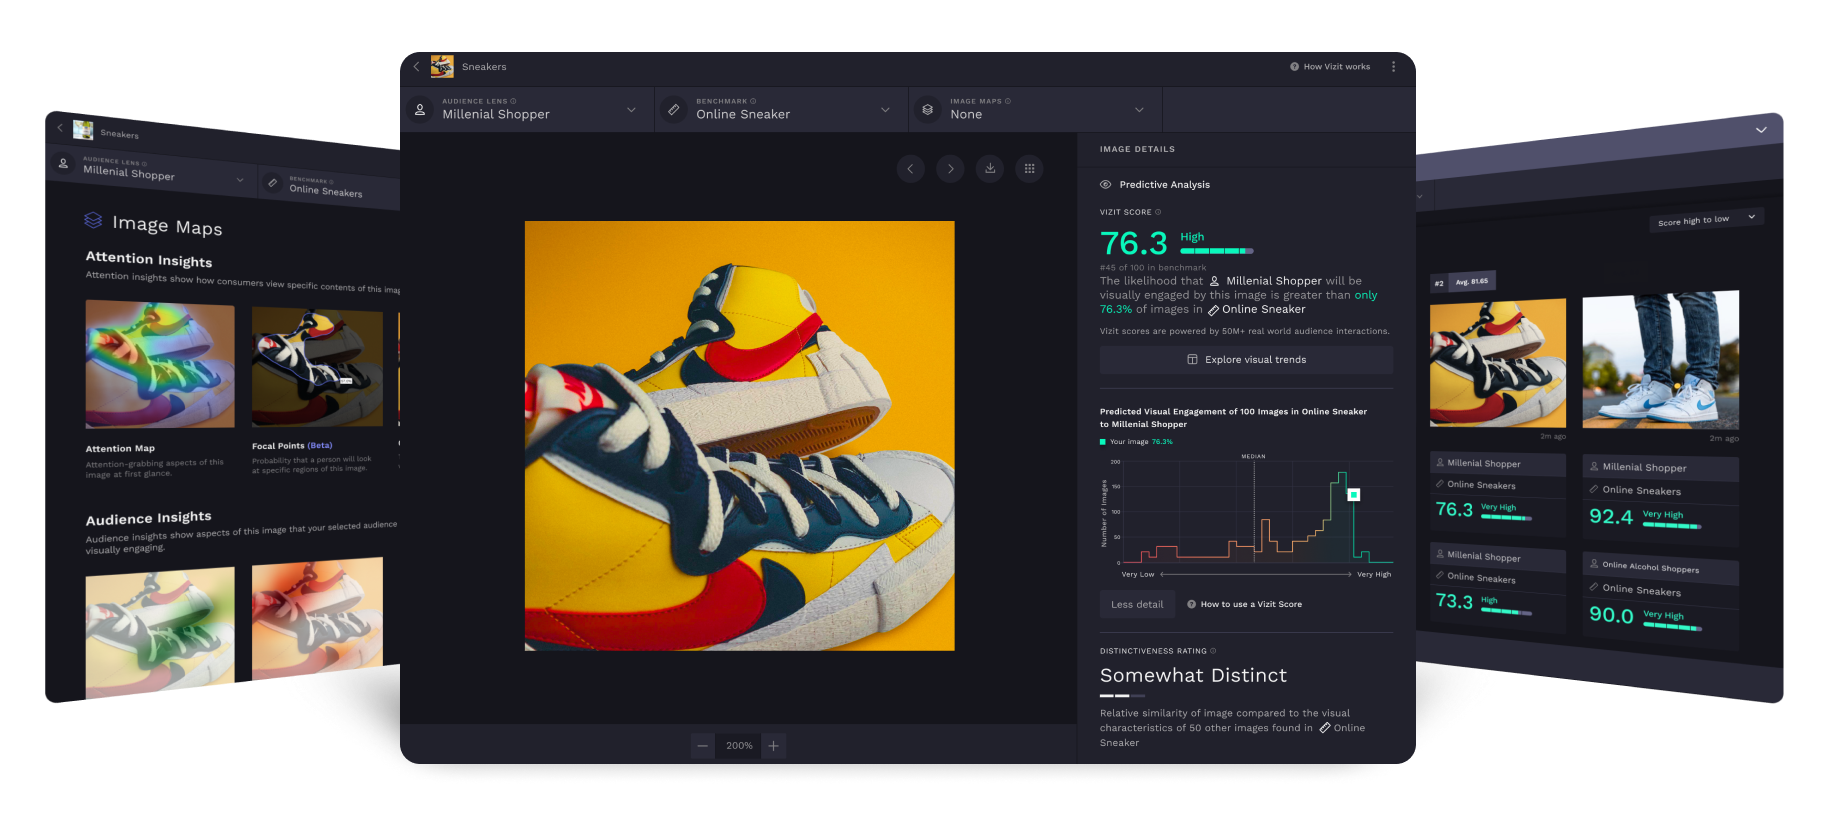Click back arrow beside Sneakers title
The width and height of the screenshot is (1824, 816).
(x=417, y=67)
